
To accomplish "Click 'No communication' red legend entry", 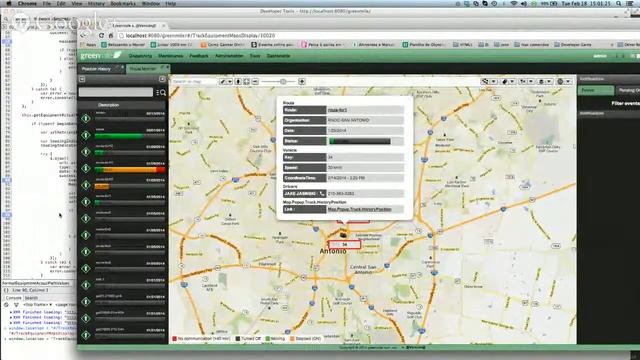I will pyautogui.click(x=201, y=339).
